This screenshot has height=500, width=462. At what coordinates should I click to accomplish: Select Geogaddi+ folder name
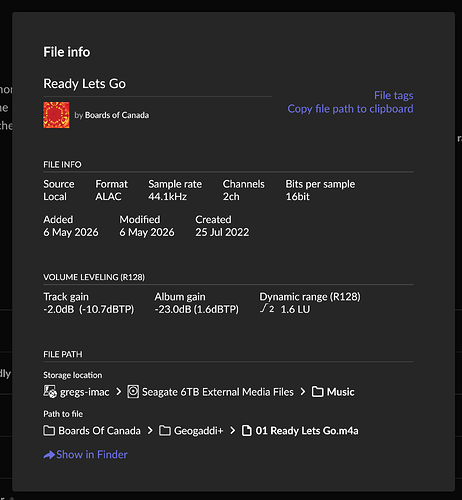[198, 431]
